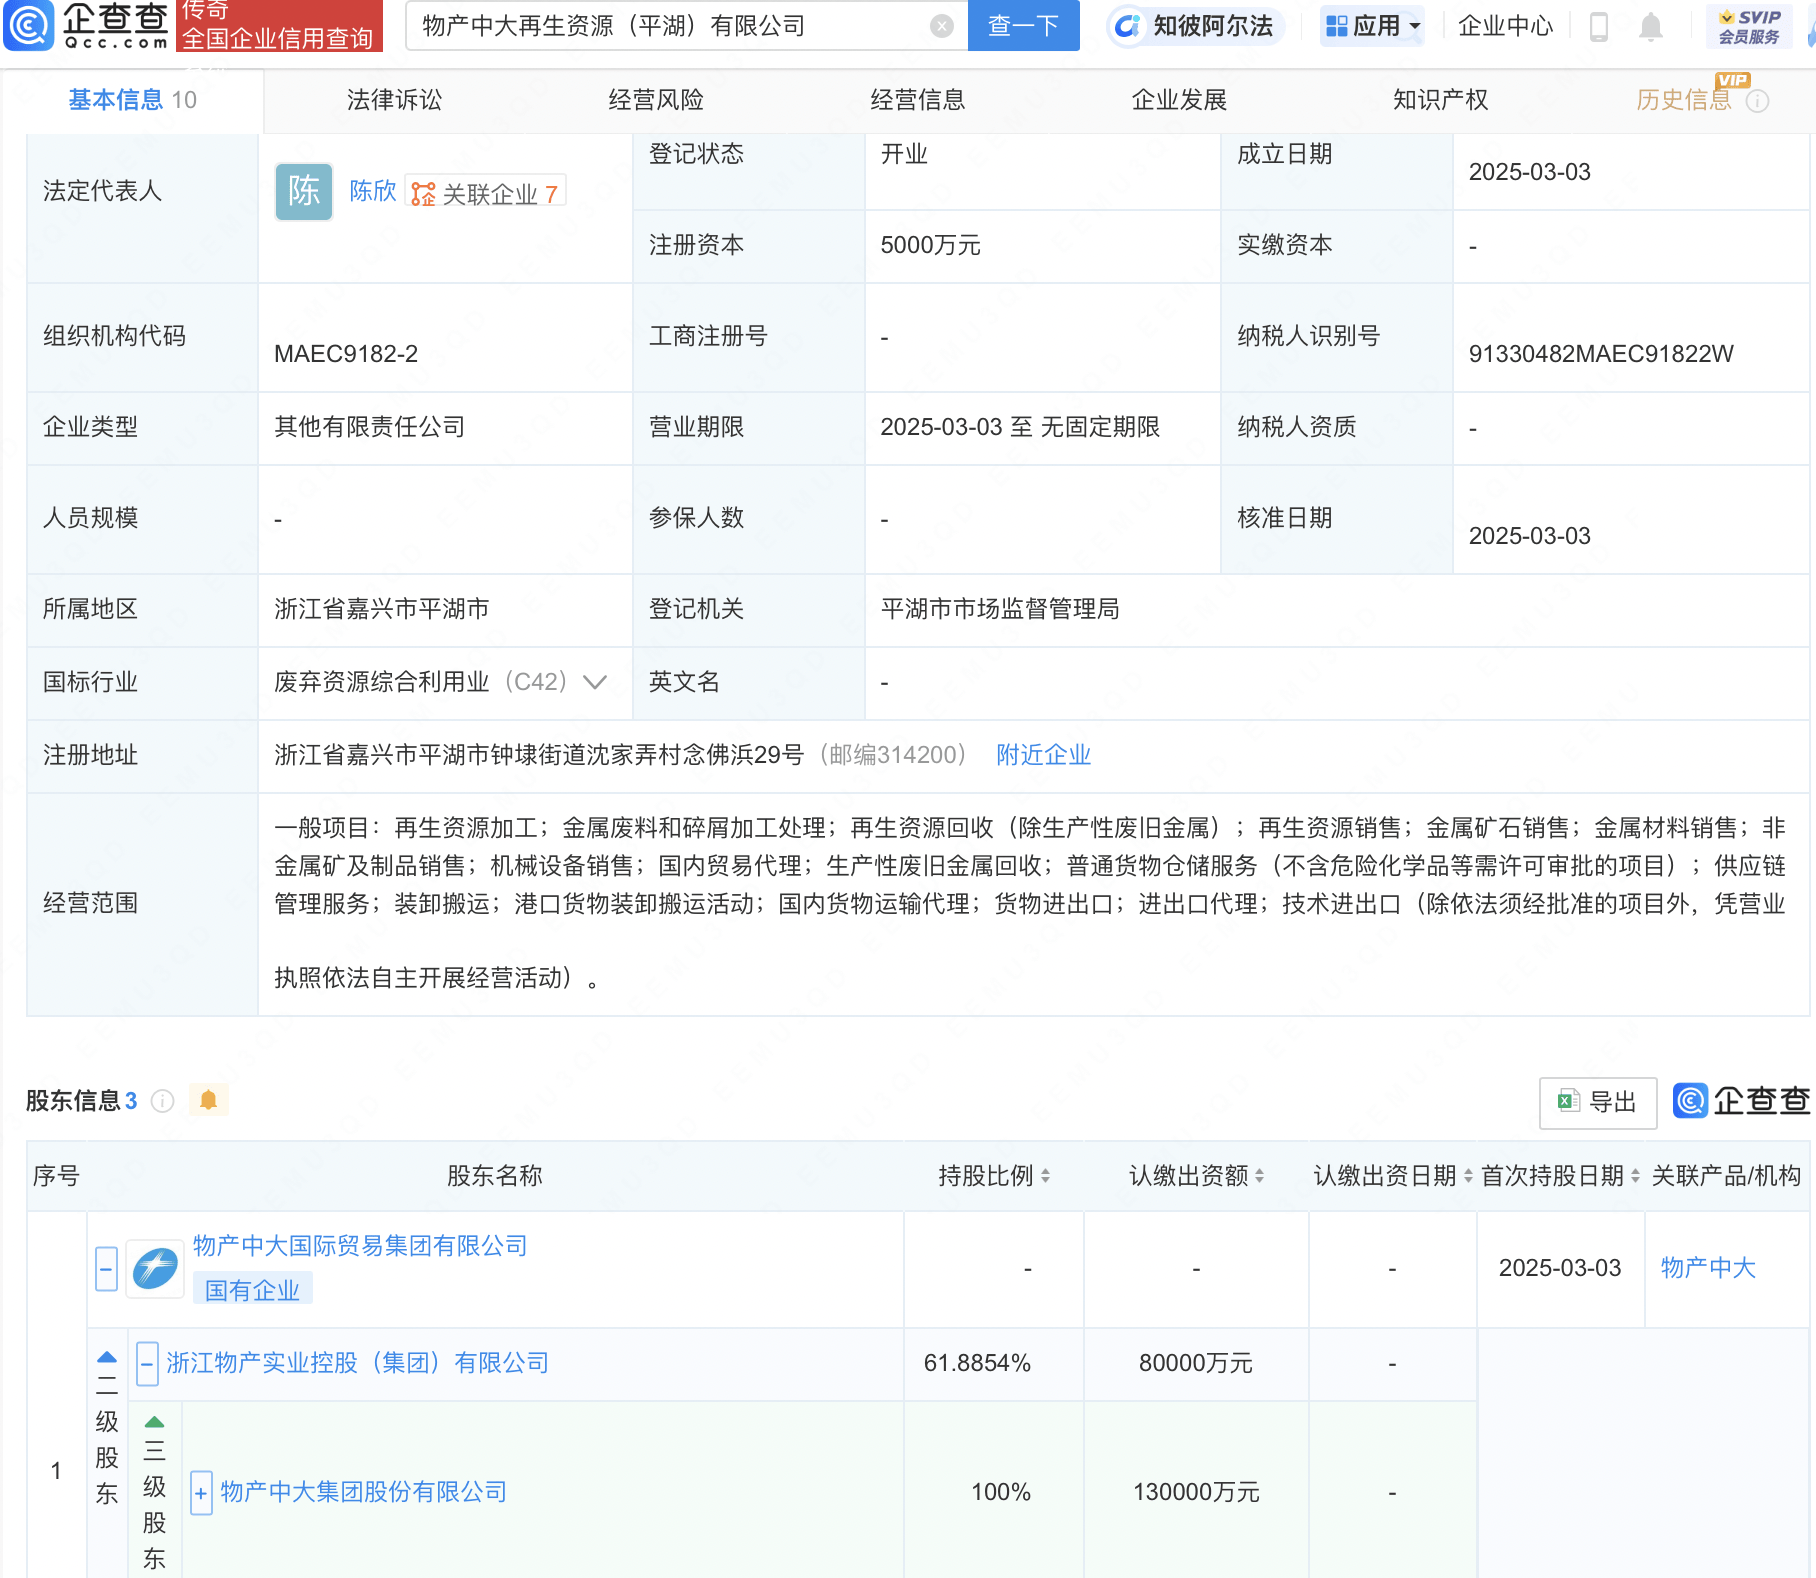1816x1578 pixels.
Task: Click the 查一下 search button
Action: pyautogui.click(x=1023, y=26)
